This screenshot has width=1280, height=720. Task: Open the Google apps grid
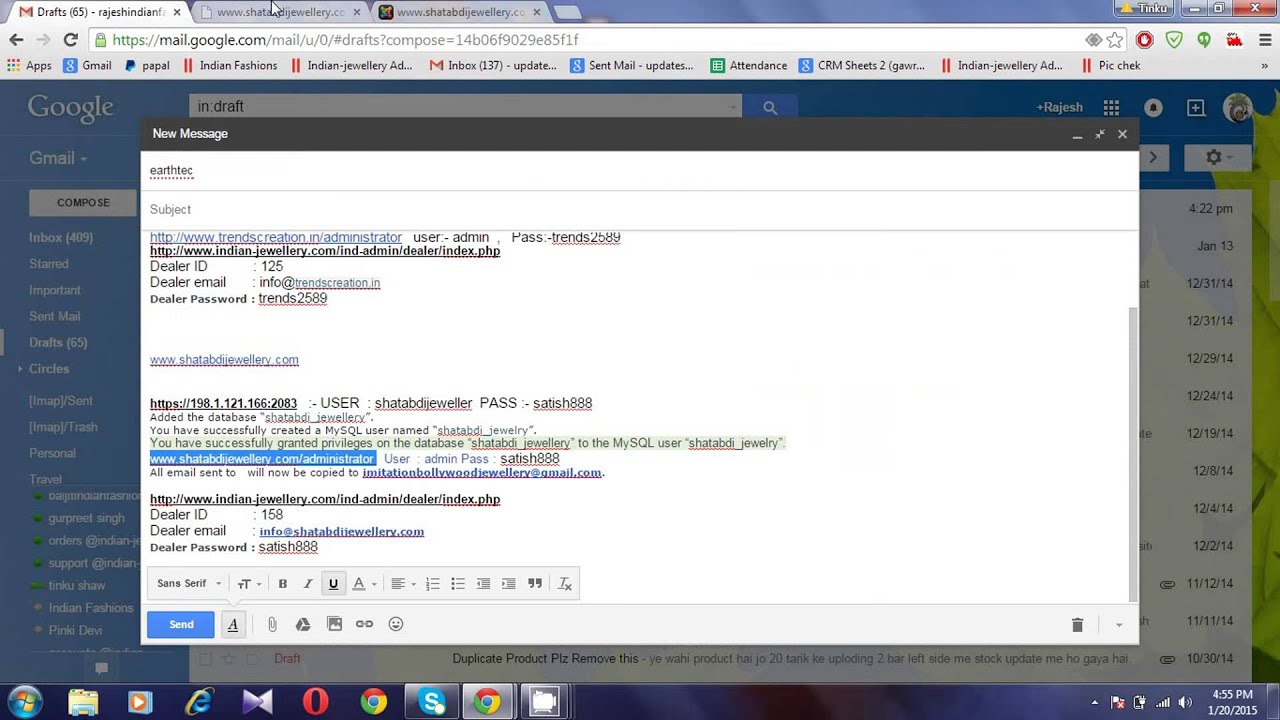[x=1111, y=108]
